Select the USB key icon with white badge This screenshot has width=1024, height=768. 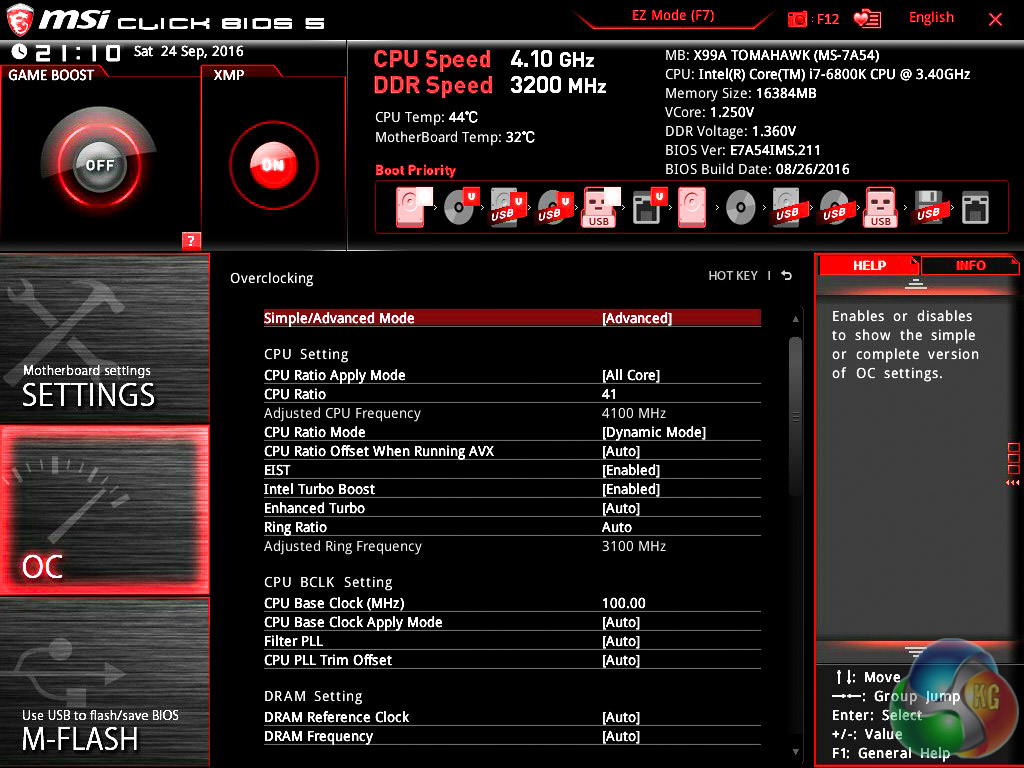tap(601, 207)
